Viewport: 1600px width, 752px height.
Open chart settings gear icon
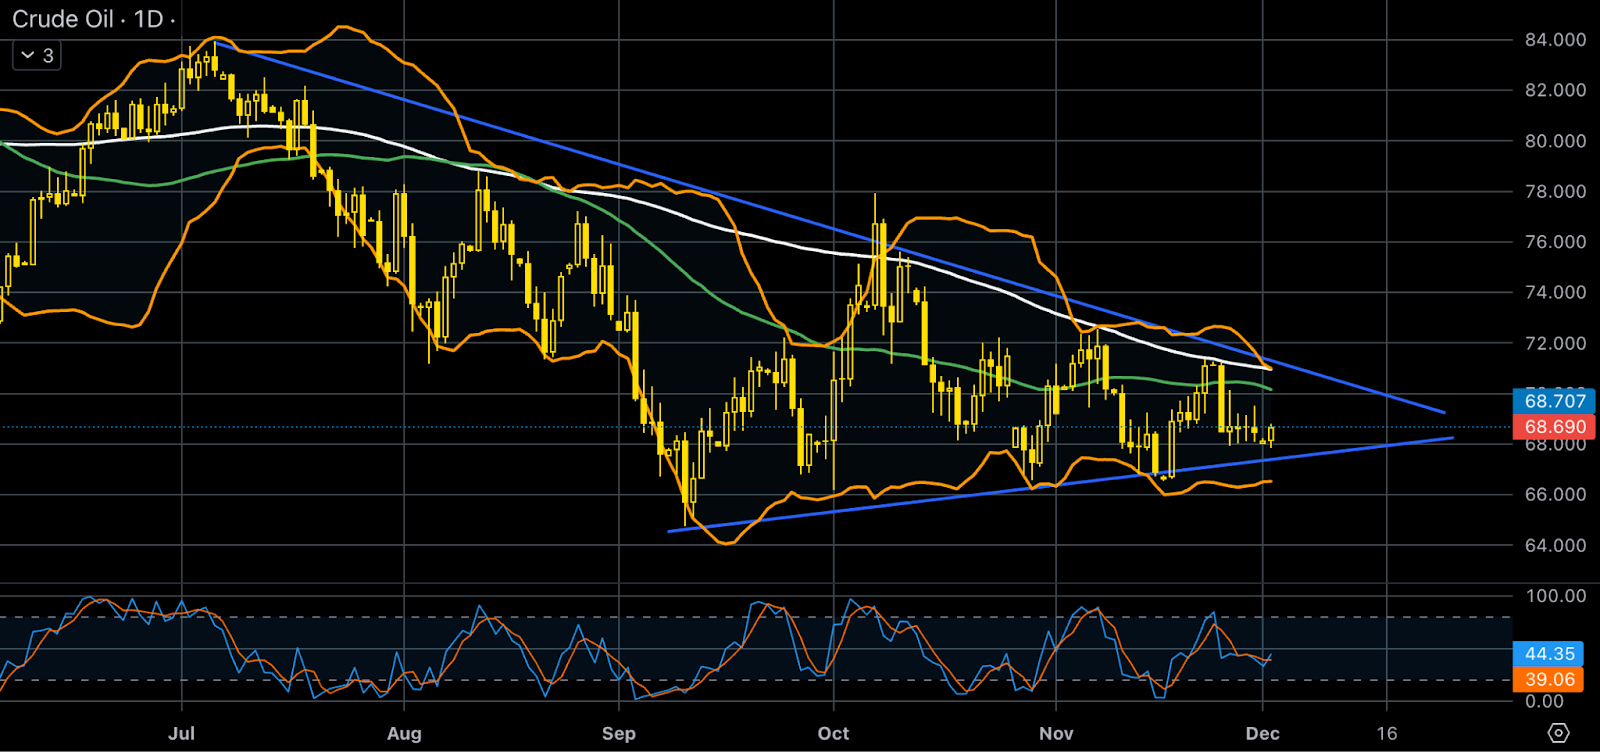[x=1558, y=733]
